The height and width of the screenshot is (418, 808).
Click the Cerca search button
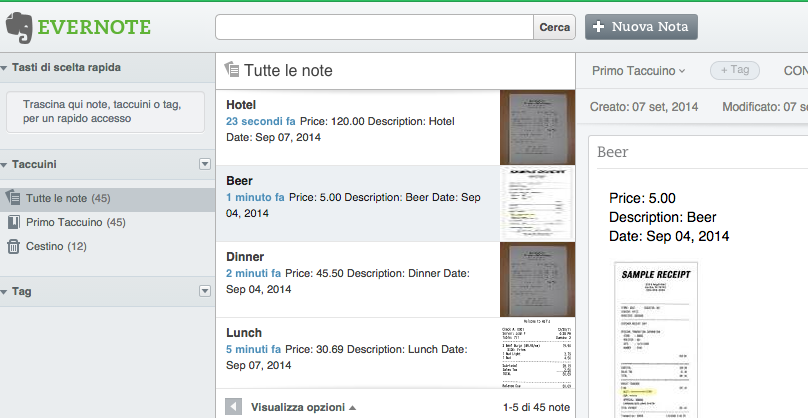tap(554, 27)
